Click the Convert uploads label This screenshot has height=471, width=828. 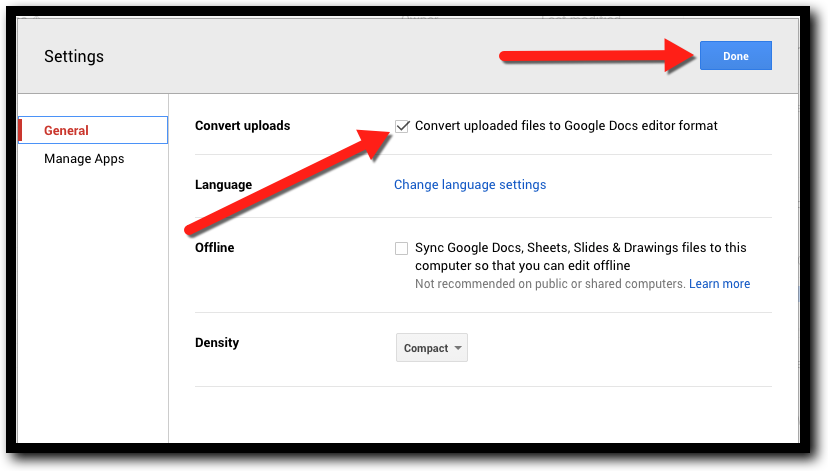click(242, 126)
